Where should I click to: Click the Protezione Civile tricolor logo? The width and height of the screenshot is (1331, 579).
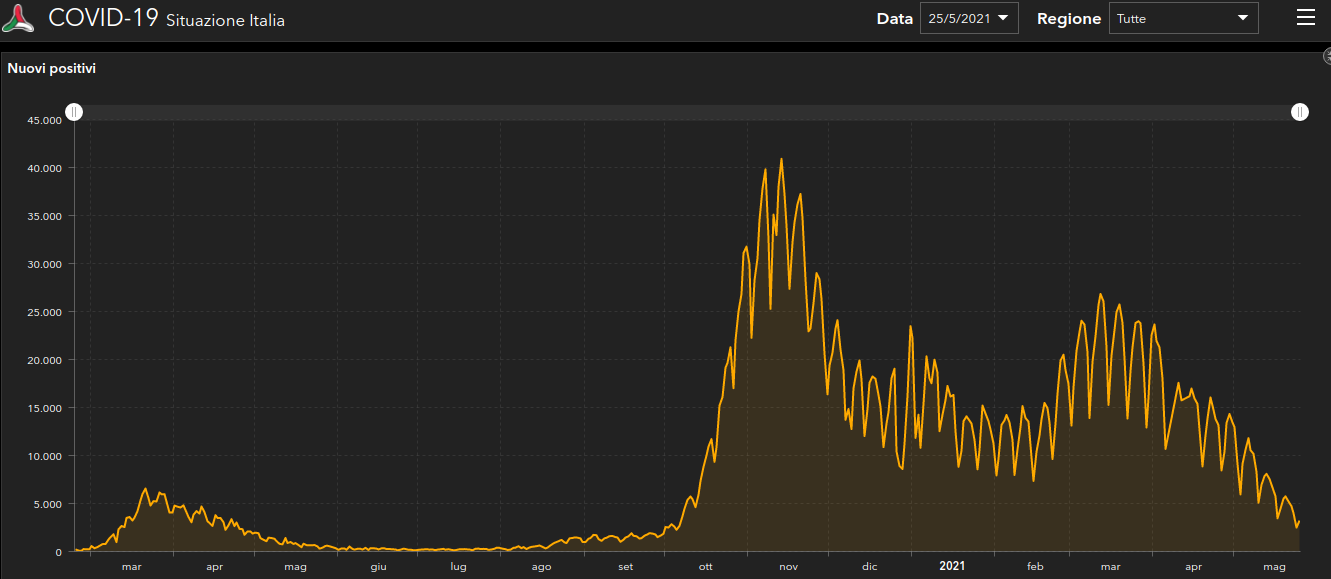19,18
